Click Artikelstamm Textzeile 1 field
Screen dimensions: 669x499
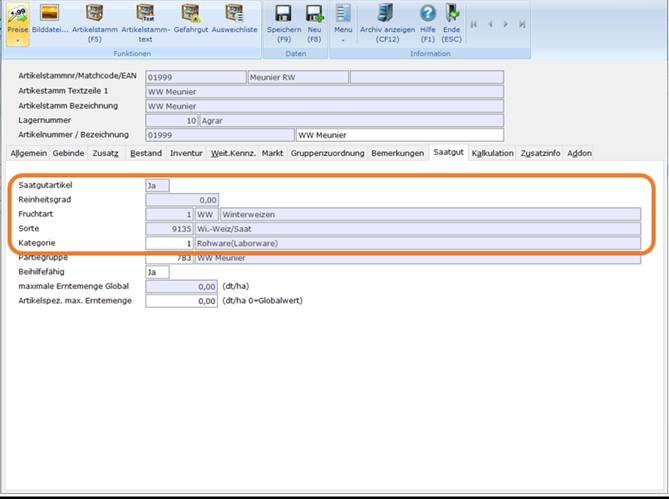click(324, 92)
